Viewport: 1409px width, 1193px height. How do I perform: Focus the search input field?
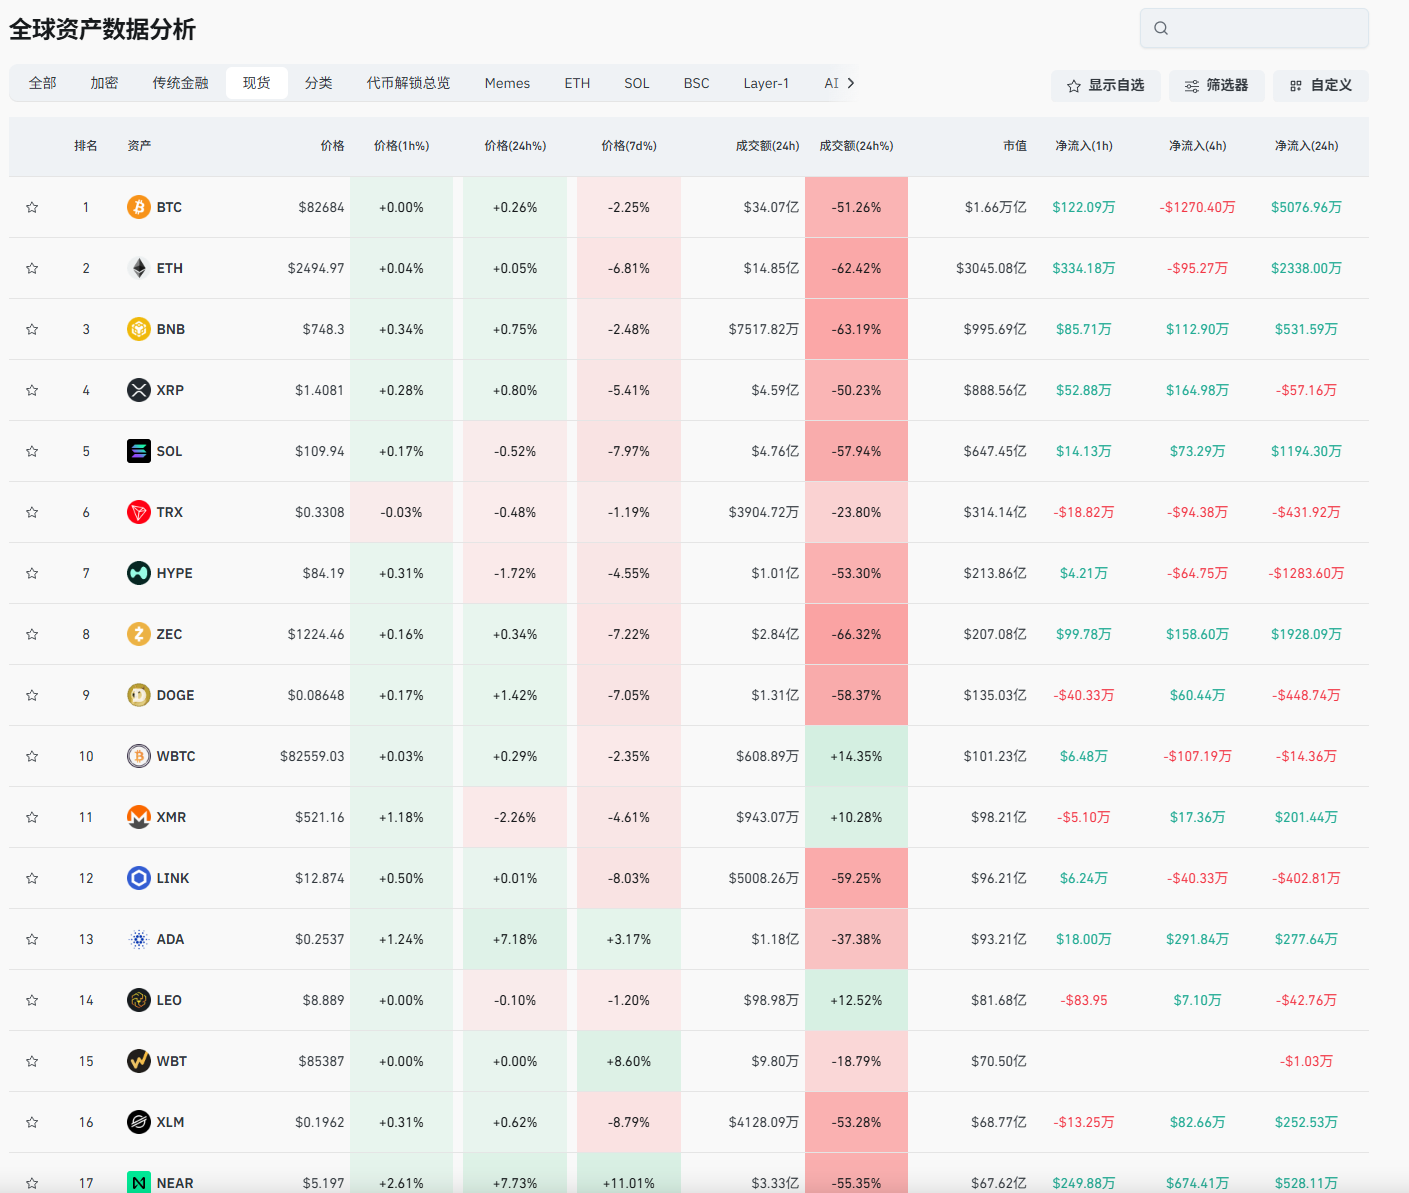click(1254, 28)
